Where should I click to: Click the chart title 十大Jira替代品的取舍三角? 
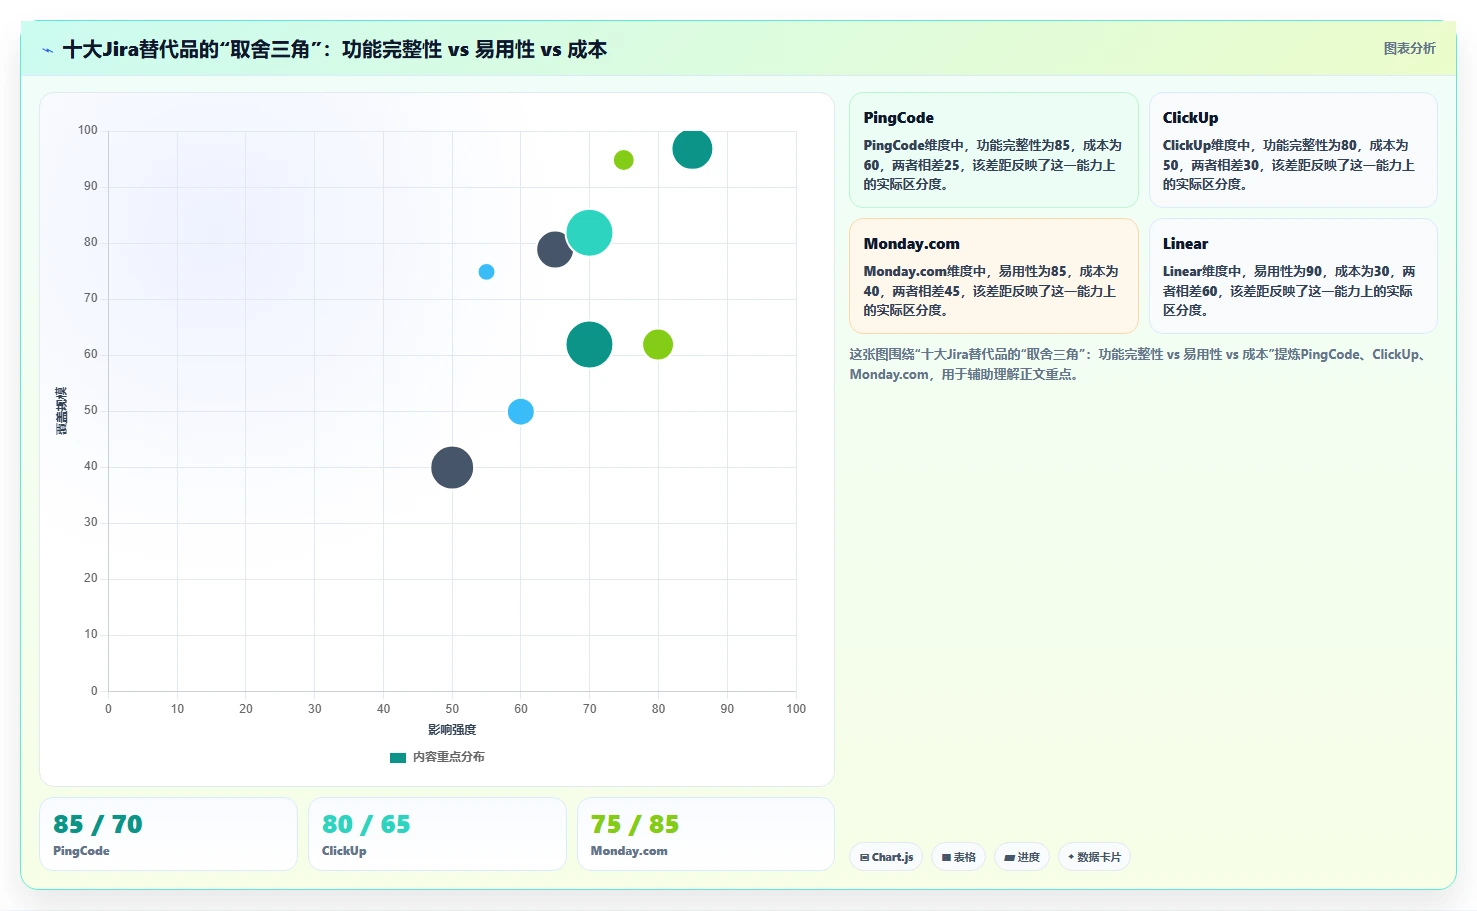coord(334,50)
